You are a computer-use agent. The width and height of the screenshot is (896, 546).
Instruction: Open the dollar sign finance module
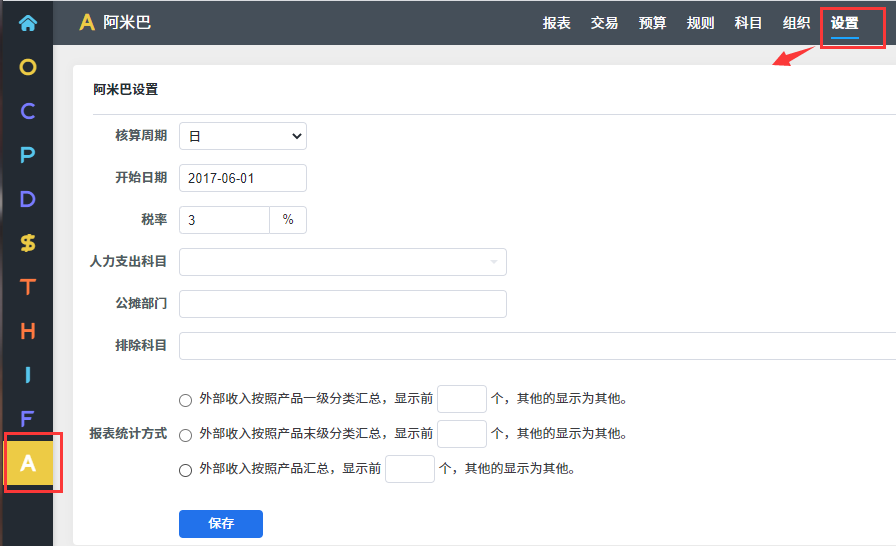27,243
